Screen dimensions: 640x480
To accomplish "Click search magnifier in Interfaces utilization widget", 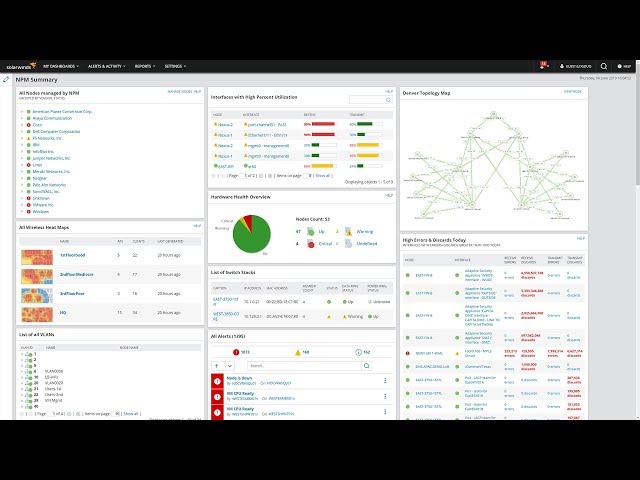I will (389, 100).
